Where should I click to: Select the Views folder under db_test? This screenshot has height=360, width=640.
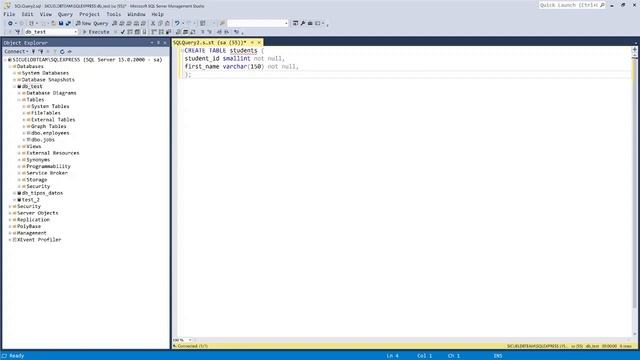coord(33,146)
